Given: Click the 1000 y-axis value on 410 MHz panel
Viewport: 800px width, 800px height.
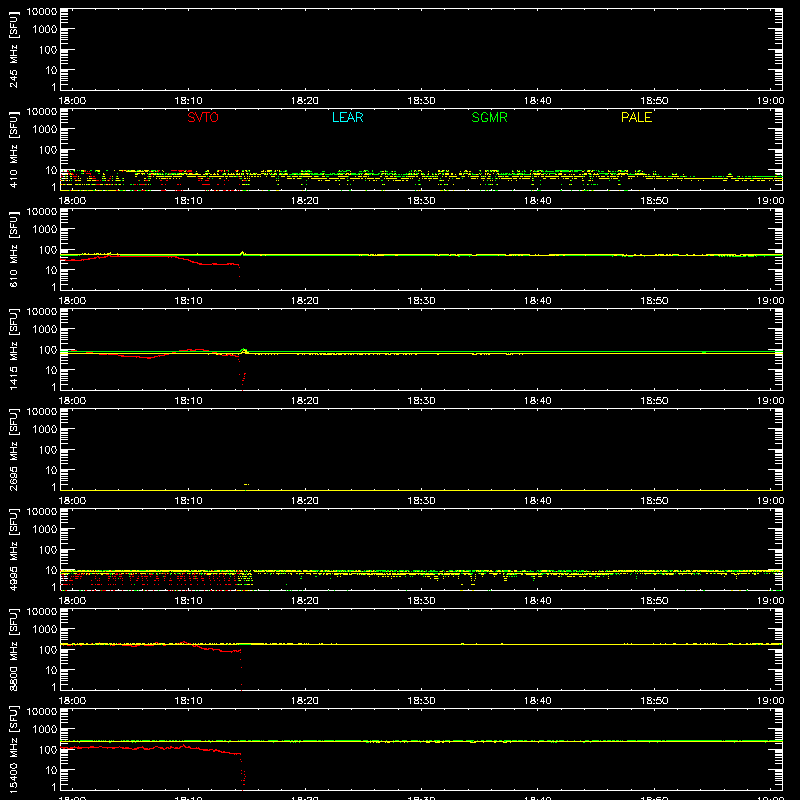Looking at the screenshot, I should click(x=45, y=130).
